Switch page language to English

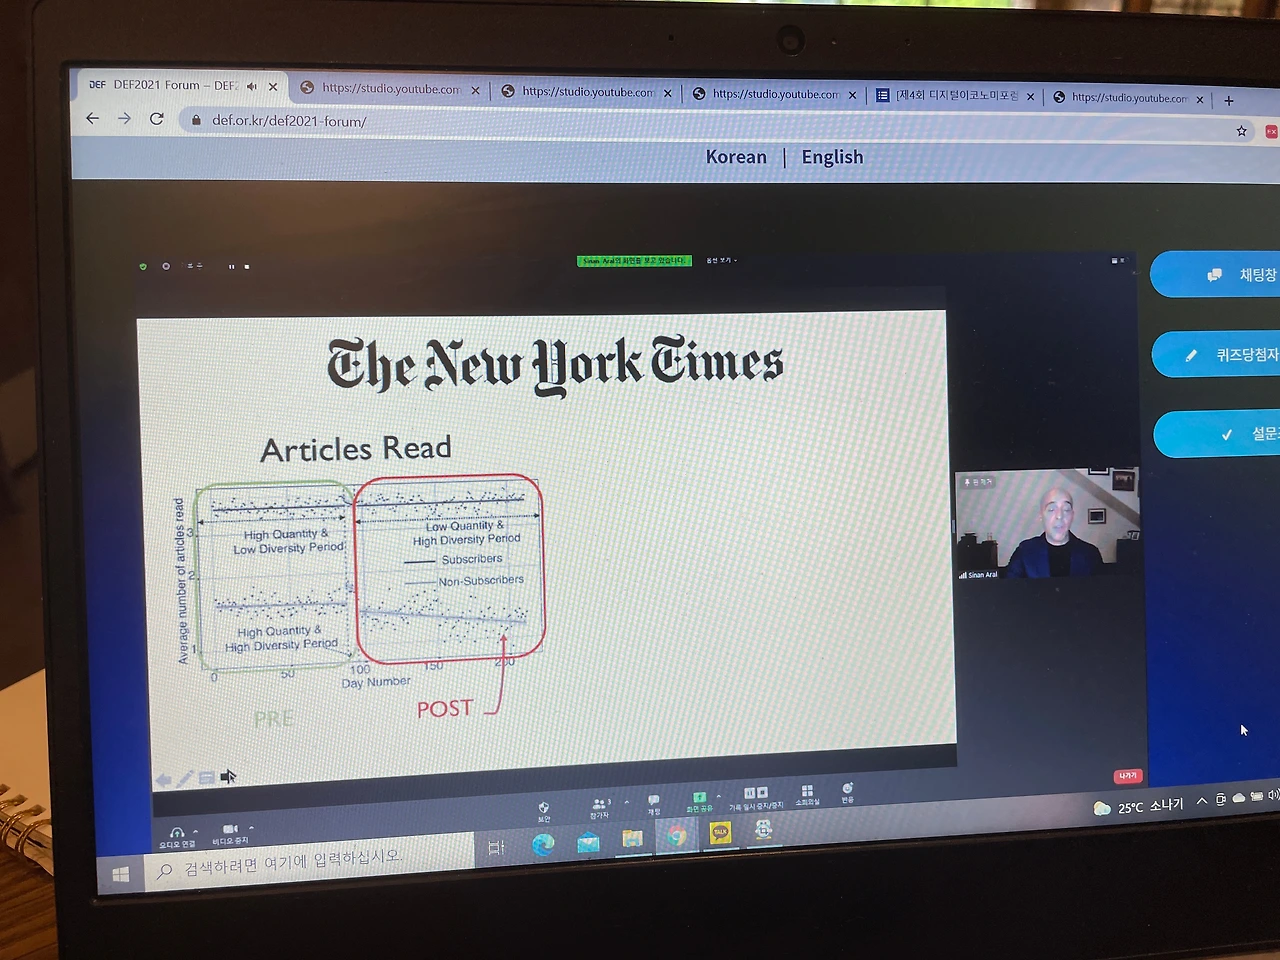point(832,157)
